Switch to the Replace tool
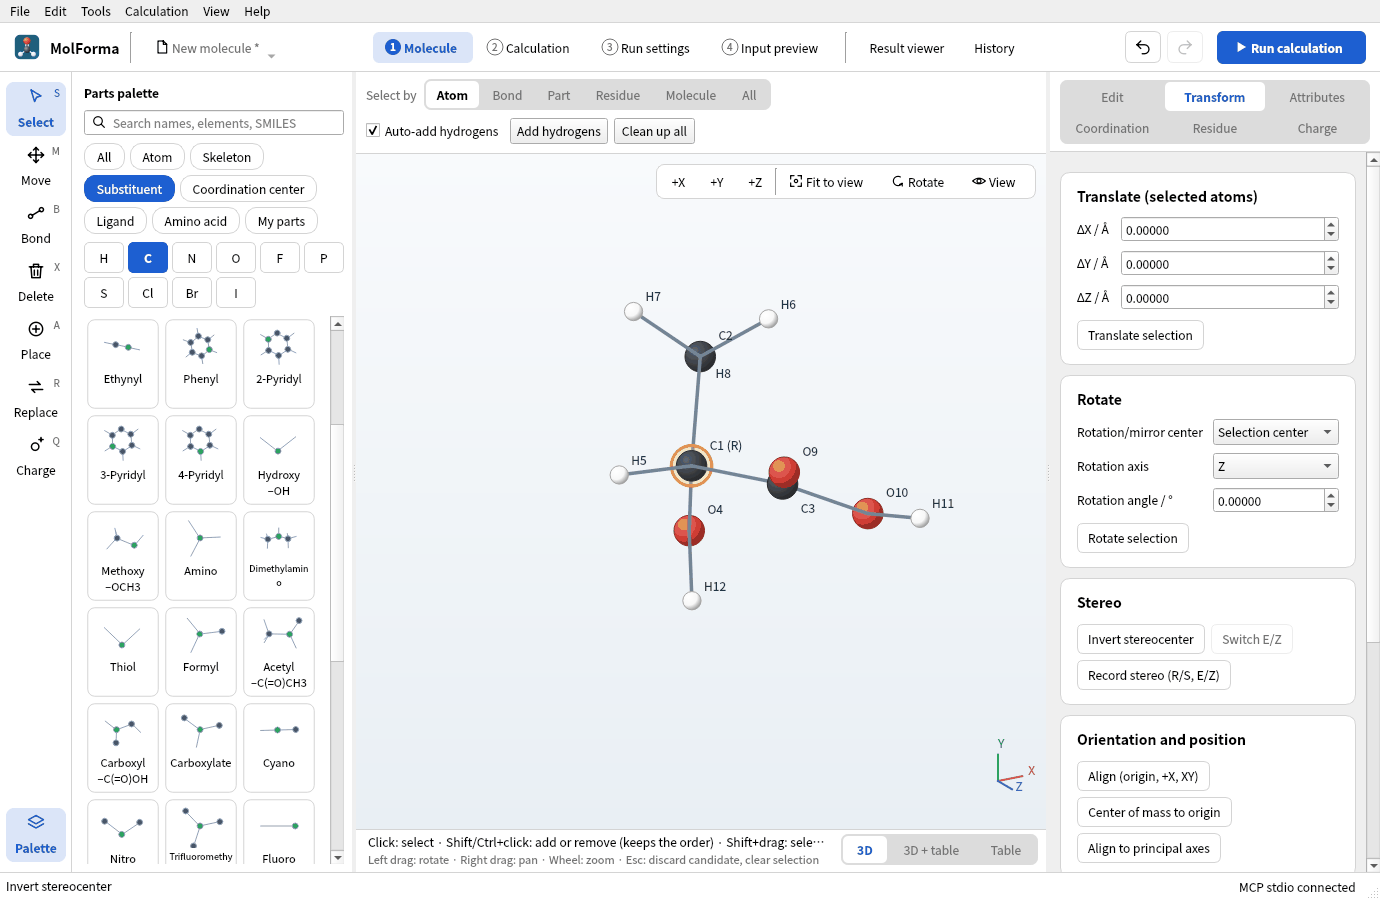The image size is (1380, 900). tap(36, 398)
